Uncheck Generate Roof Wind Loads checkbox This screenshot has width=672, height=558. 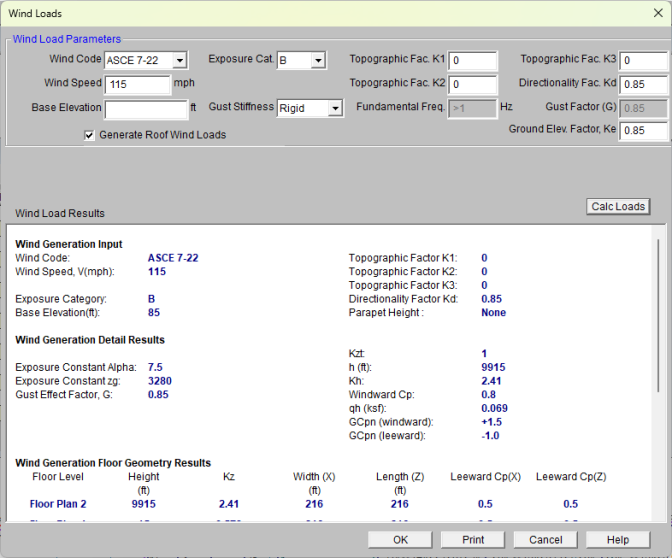(x=90, y=135)
